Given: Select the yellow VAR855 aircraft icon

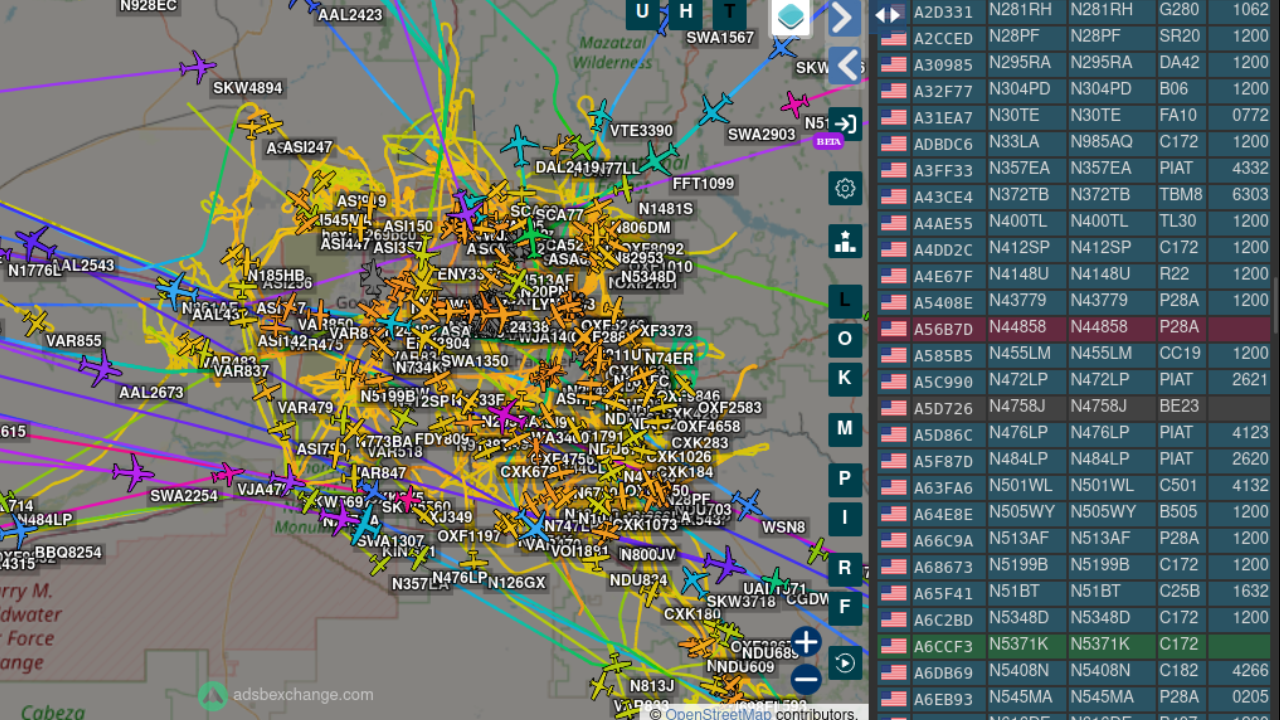Looking at the screenshot, I should [x=36, y=322].
